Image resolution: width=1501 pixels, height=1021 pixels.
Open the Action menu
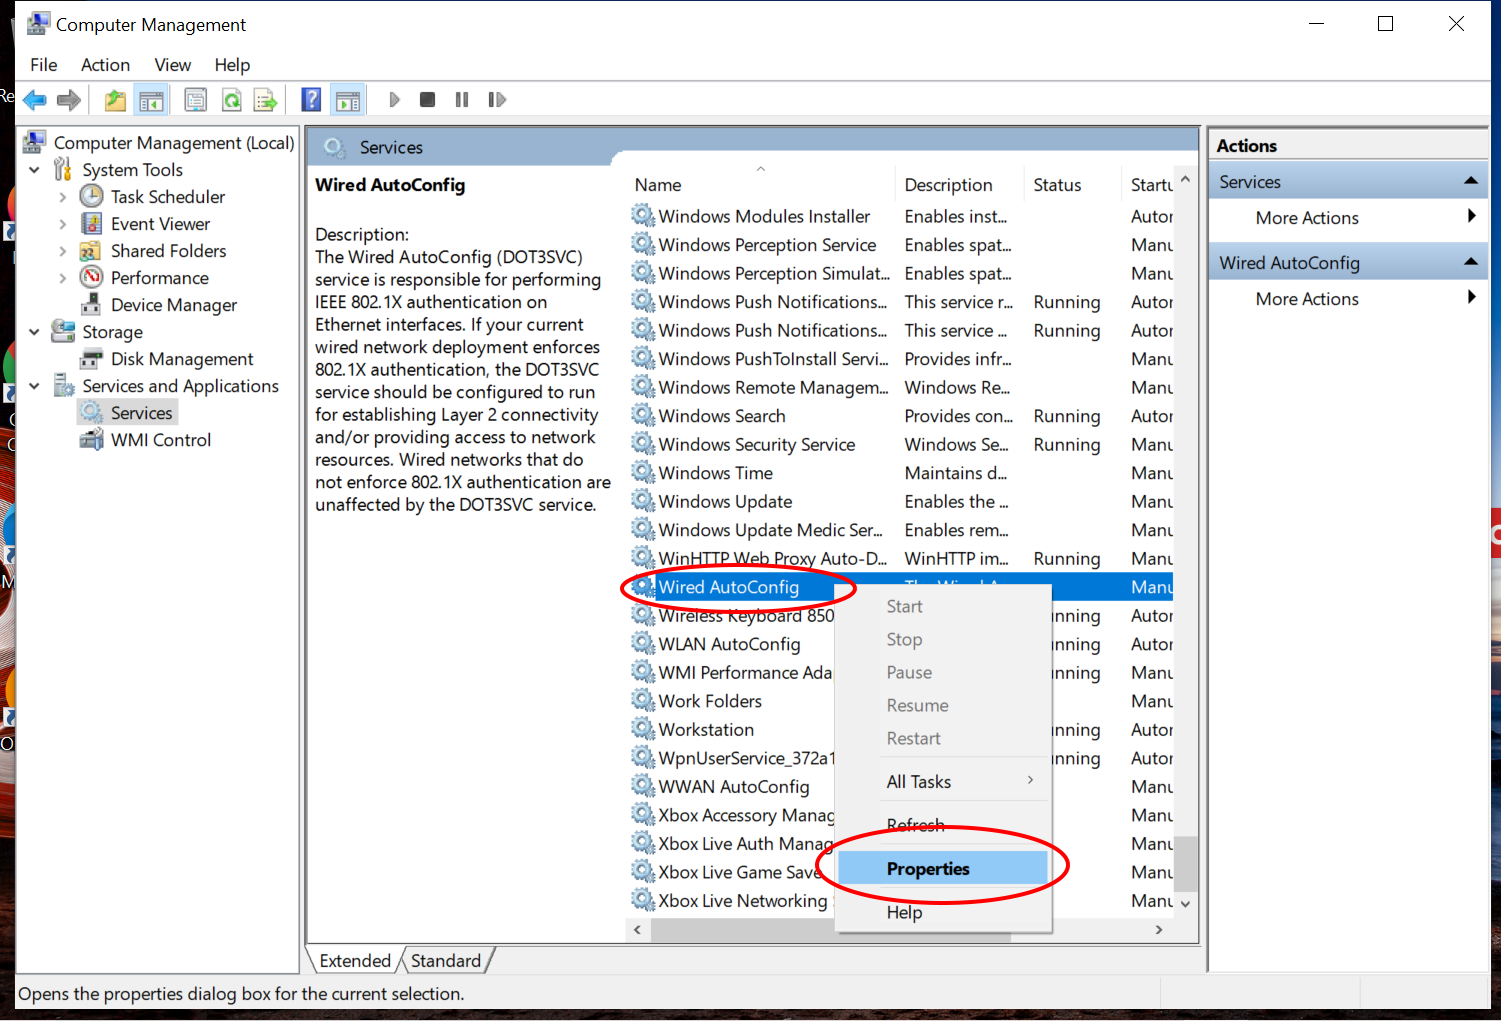(105, 65)
